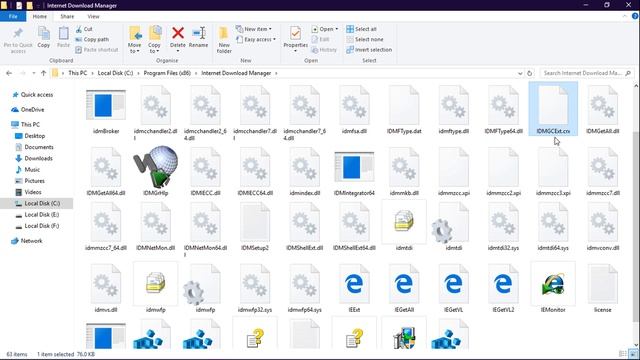Go up one folder level

(x=44, y=73)
